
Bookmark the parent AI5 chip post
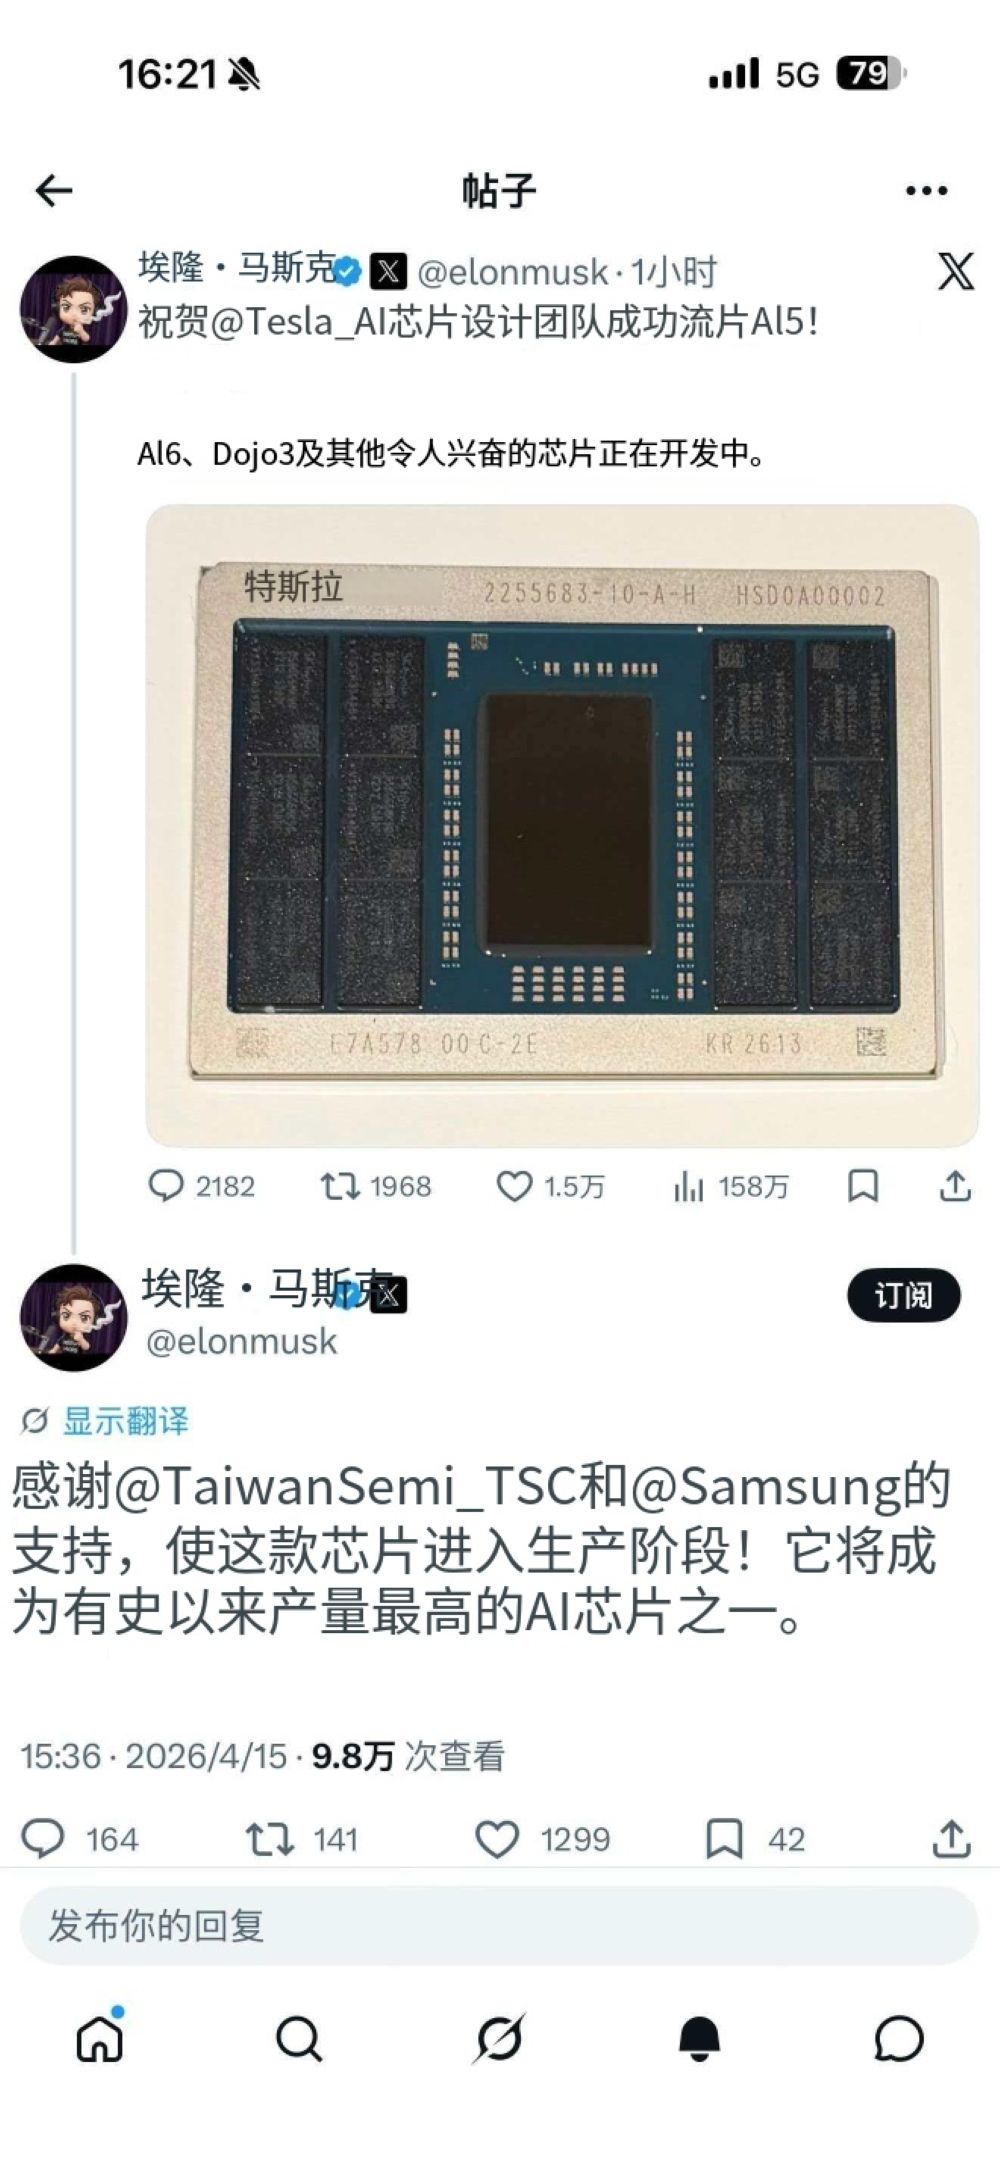[863, 1186]
